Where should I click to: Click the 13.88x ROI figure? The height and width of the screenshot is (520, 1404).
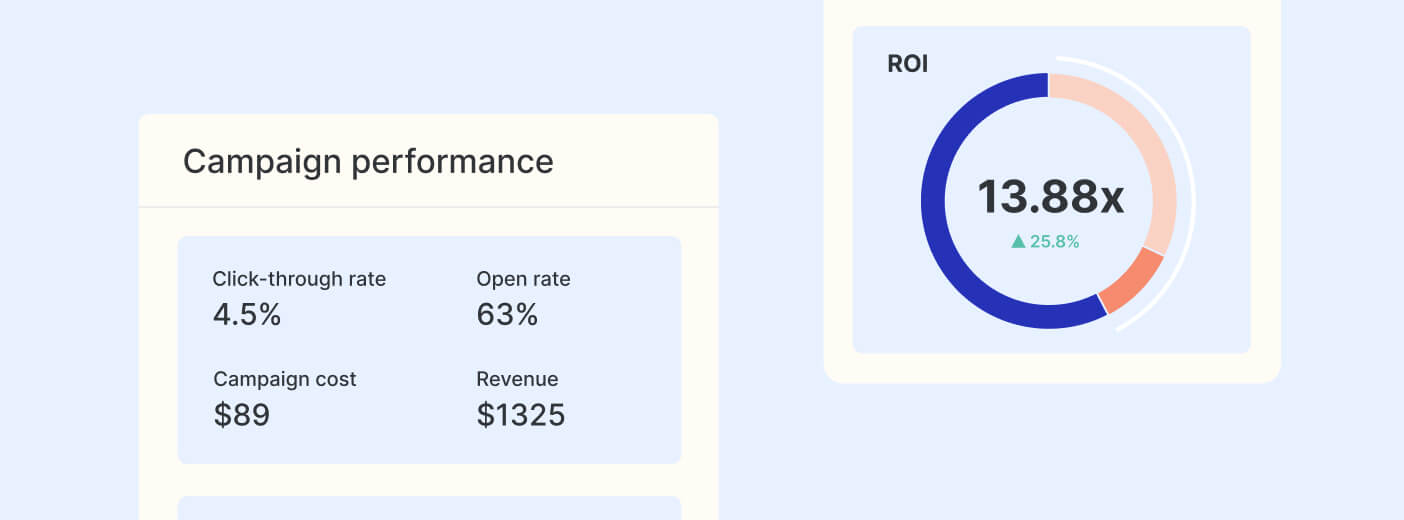(x=1050, y=196)
